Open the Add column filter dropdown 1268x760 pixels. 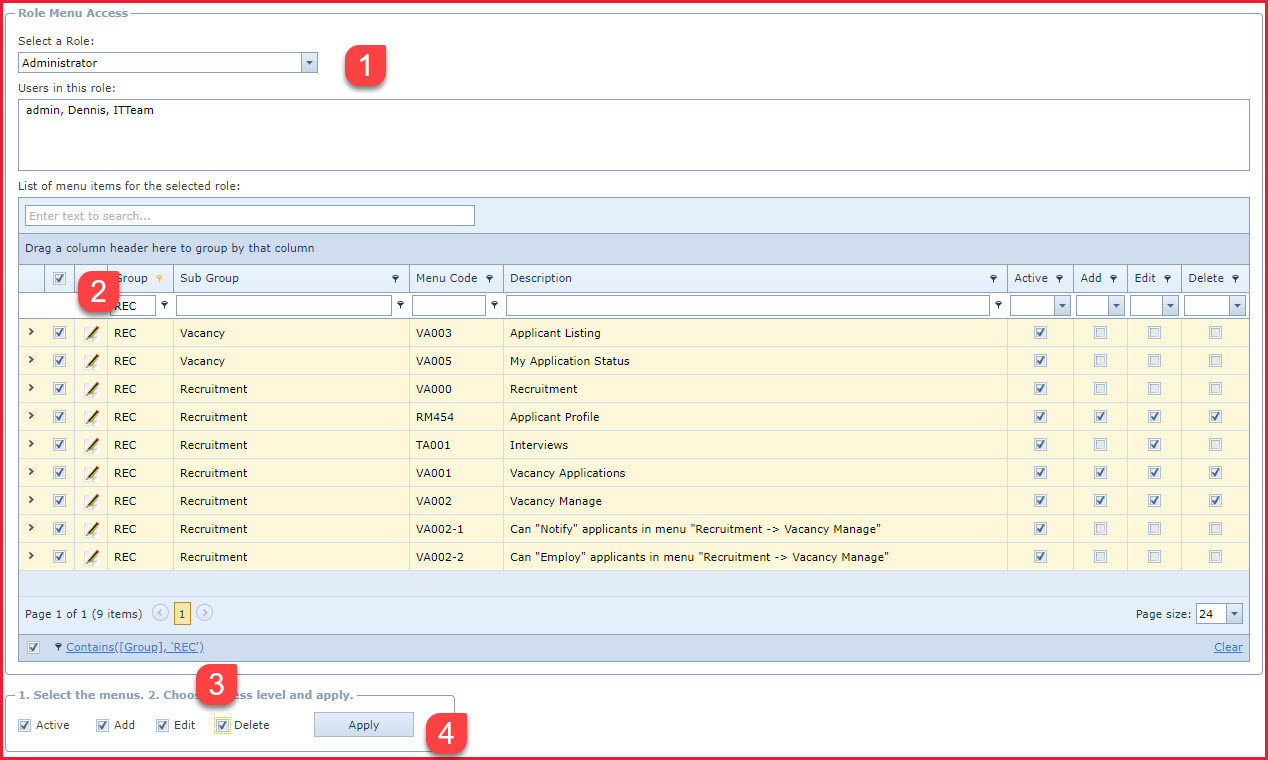(x=1116, y=306)
